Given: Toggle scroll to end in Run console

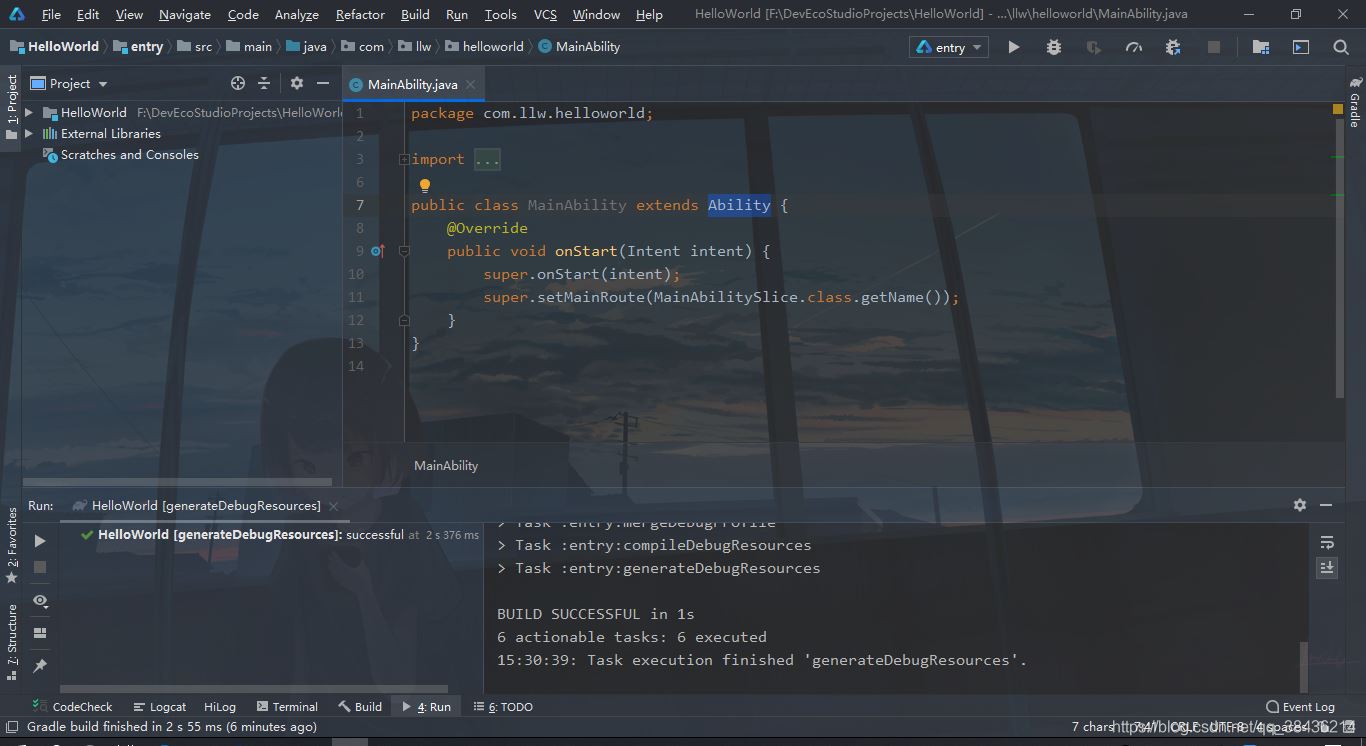Looking at the screenshot, I should (x=1327, y=567).
